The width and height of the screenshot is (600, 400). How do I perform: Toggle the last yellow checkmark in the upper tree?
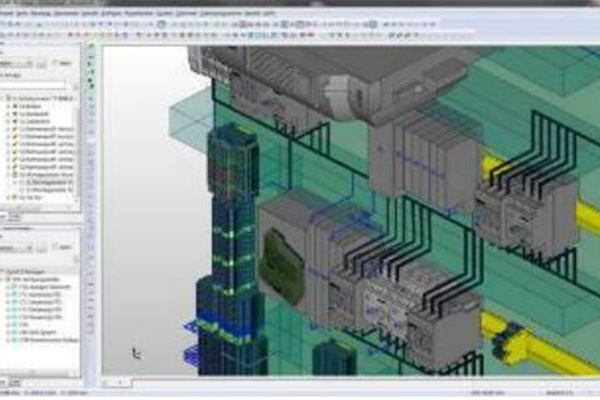coord(16,173)
